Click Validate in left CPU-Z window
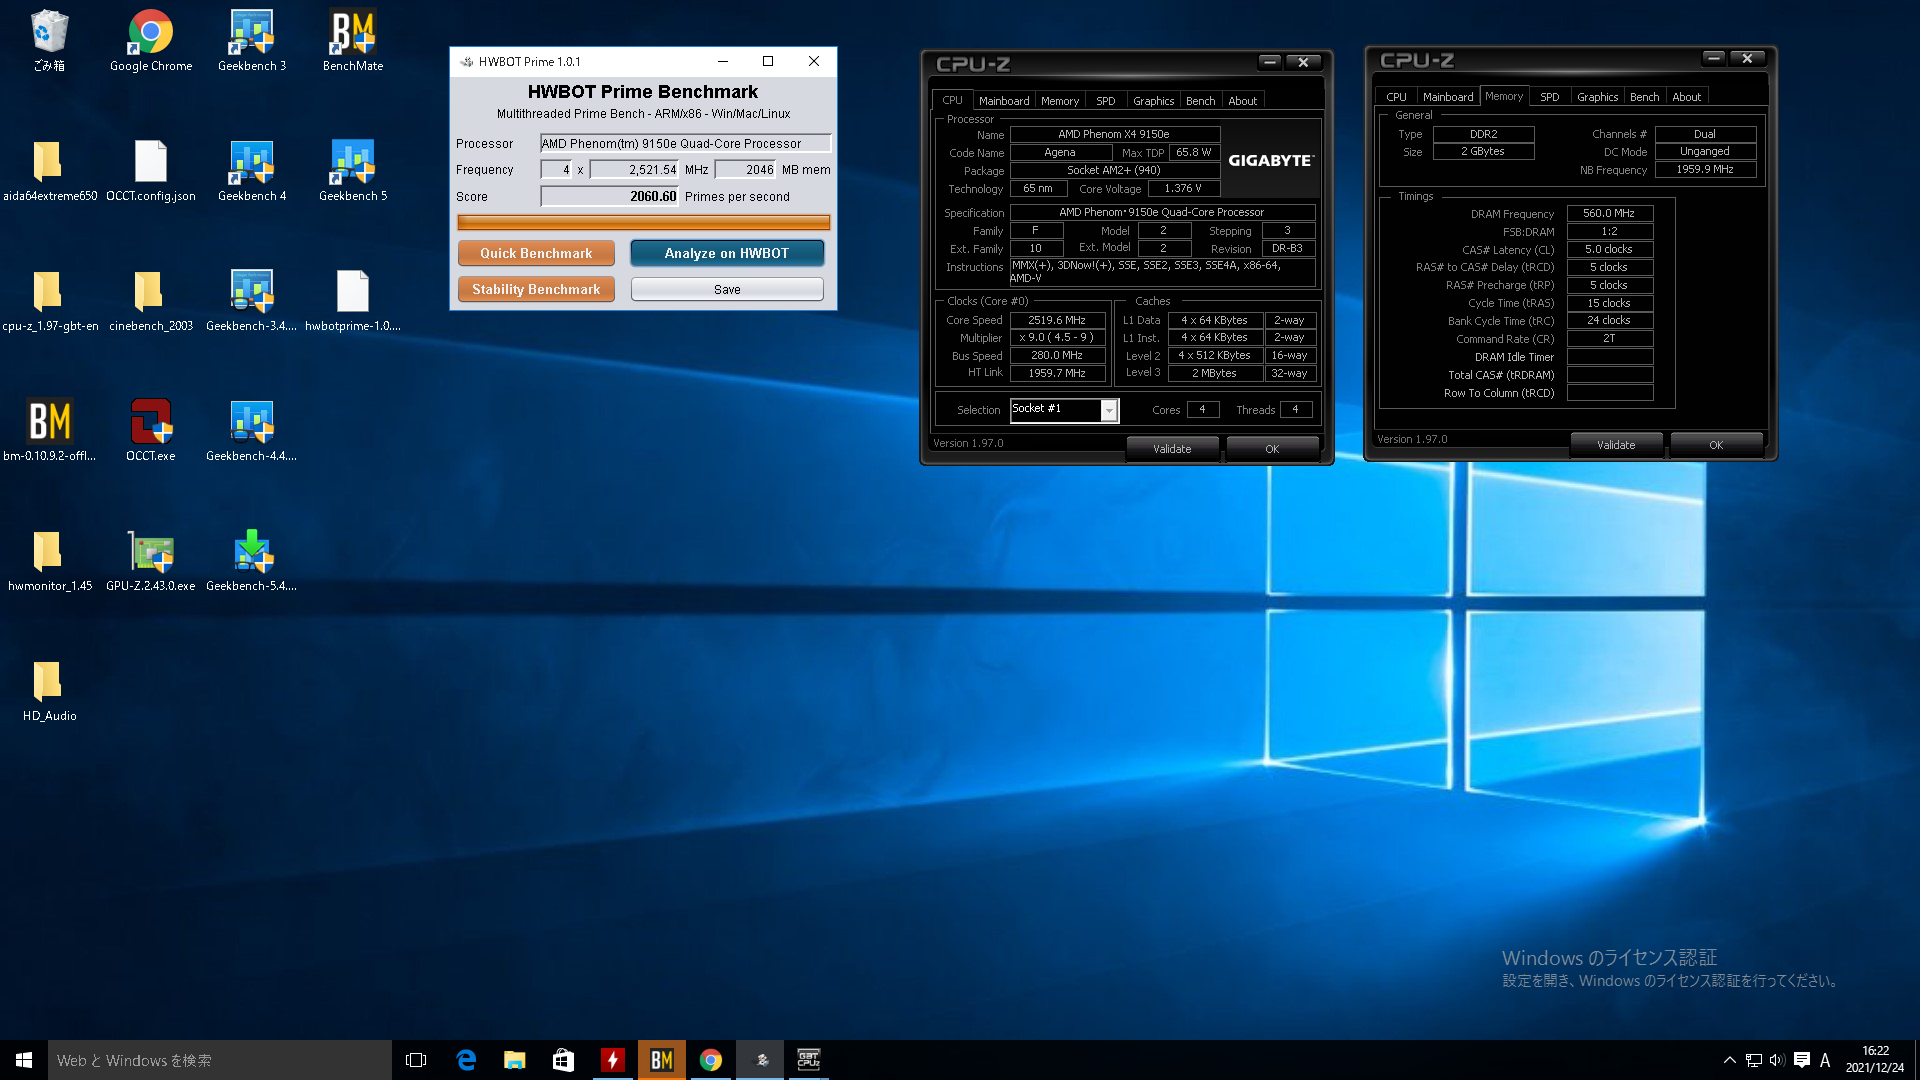The height and width of the screenshot is (1080, 1920). pyautogui.click(x=1172, y=449)
